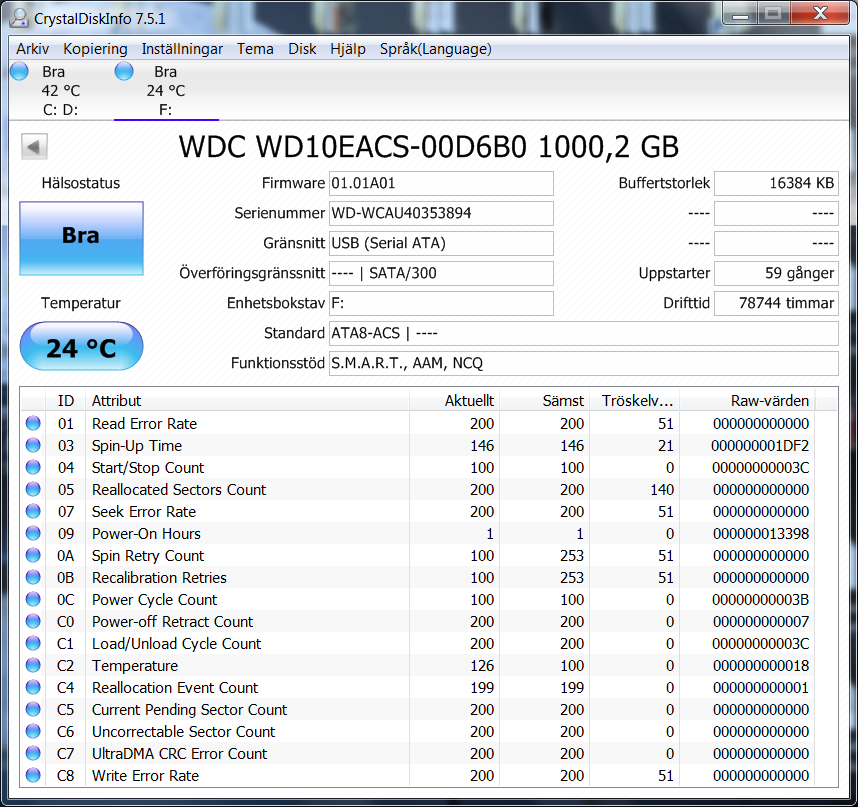The height and width of the screenshot is (807, 858).
Task: Click the serial number field WD-WCAU40353894
Action: pos(441,213)
